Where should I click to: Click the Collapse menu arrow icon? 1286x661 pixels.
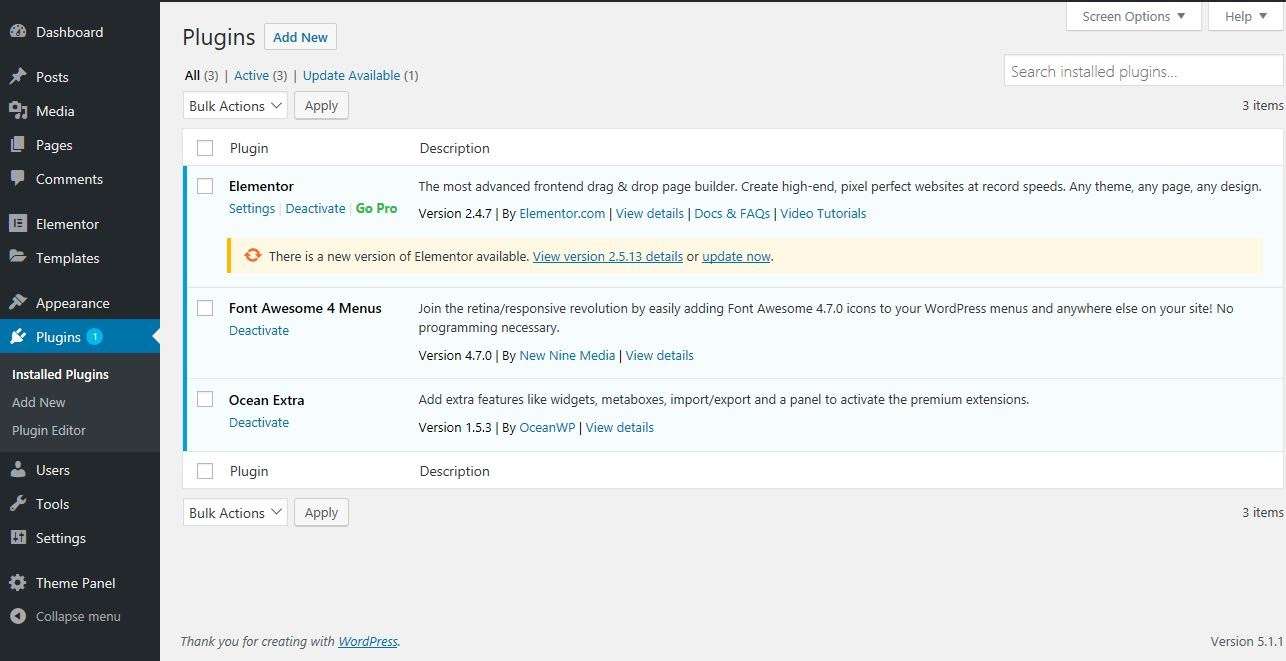[18, 616]
